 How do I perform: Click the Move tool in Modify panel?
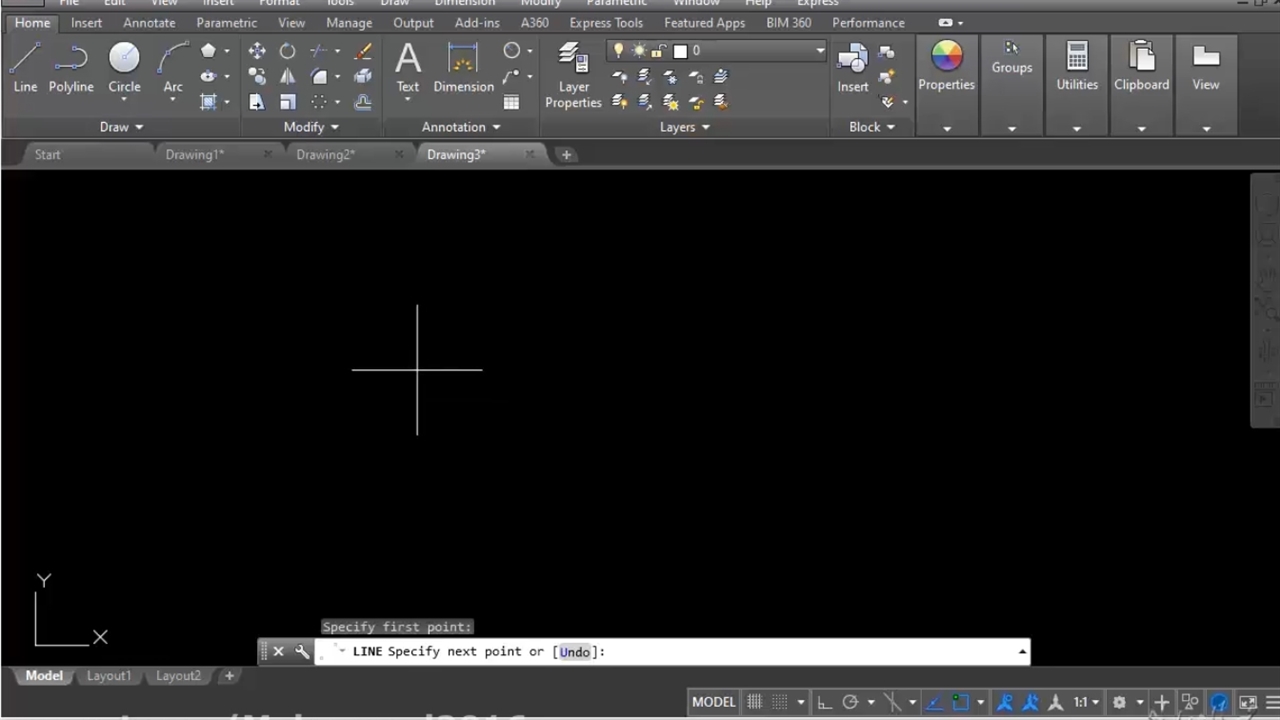tap(257, 51)
